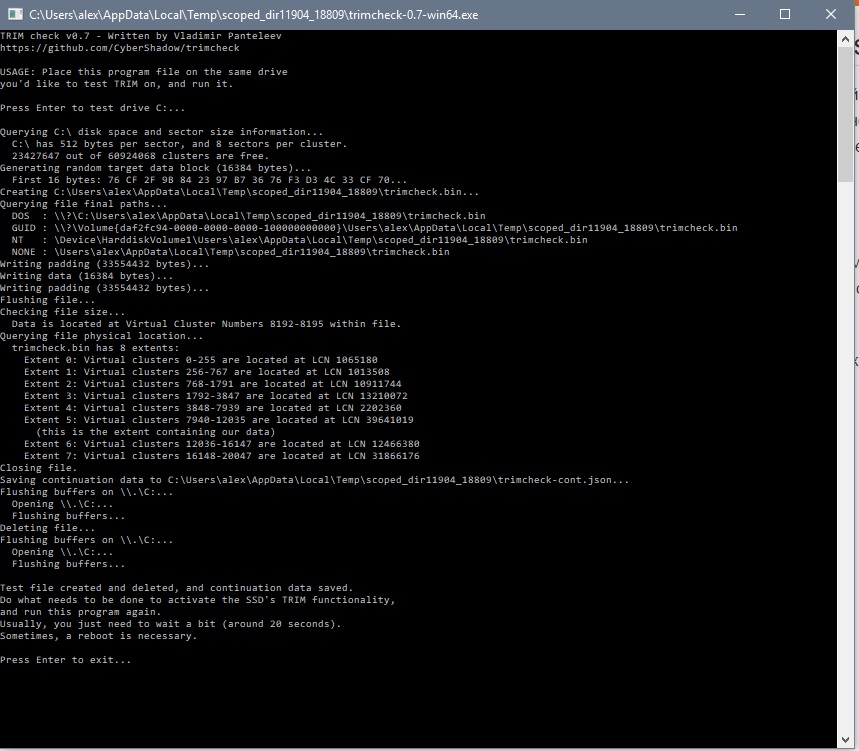Screen dimensions: 859x751
Task: Click 'Flushing file...' line
Action: 48,301
